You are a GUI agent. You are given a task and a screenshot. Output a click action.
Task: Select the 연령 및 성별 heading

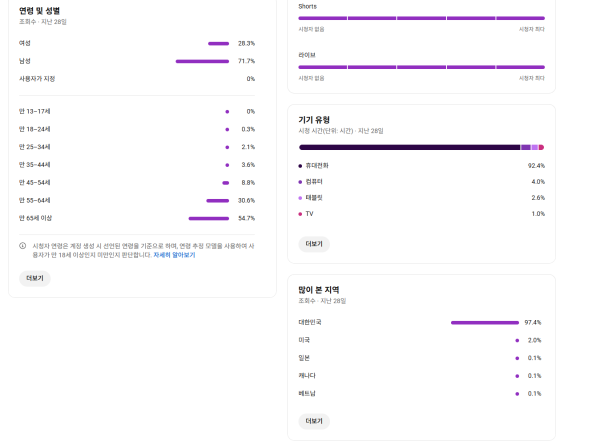pyautogui.click(x=39, y=11)
